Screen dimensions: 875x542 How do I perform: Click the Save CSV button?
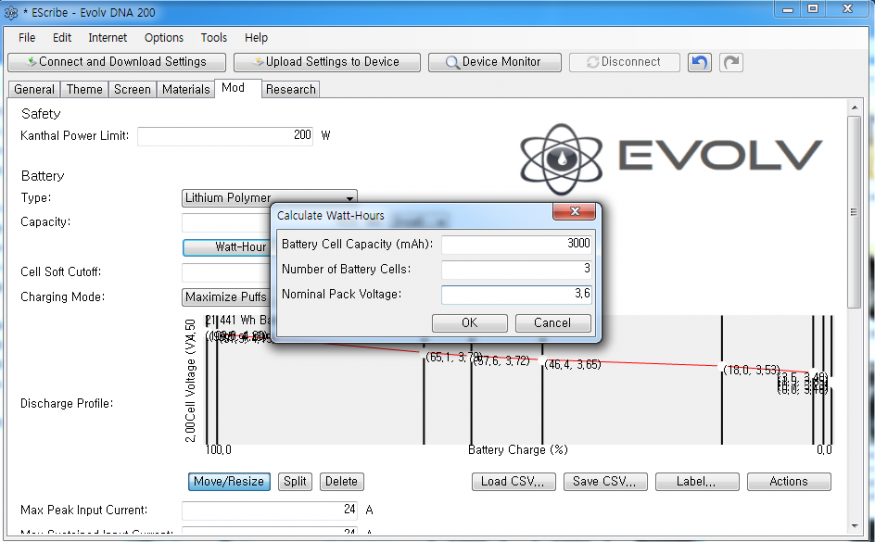point(605,481)
